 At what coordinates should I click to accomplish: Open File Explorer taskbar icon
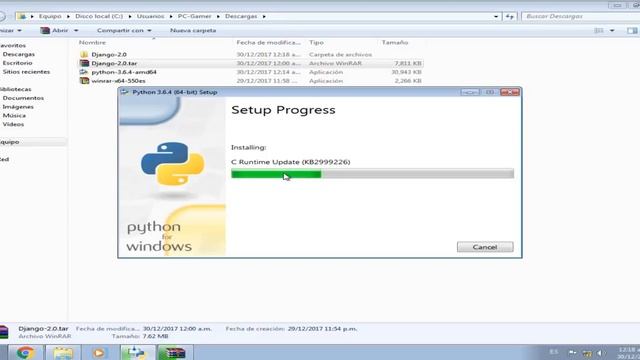click(62, 352)
